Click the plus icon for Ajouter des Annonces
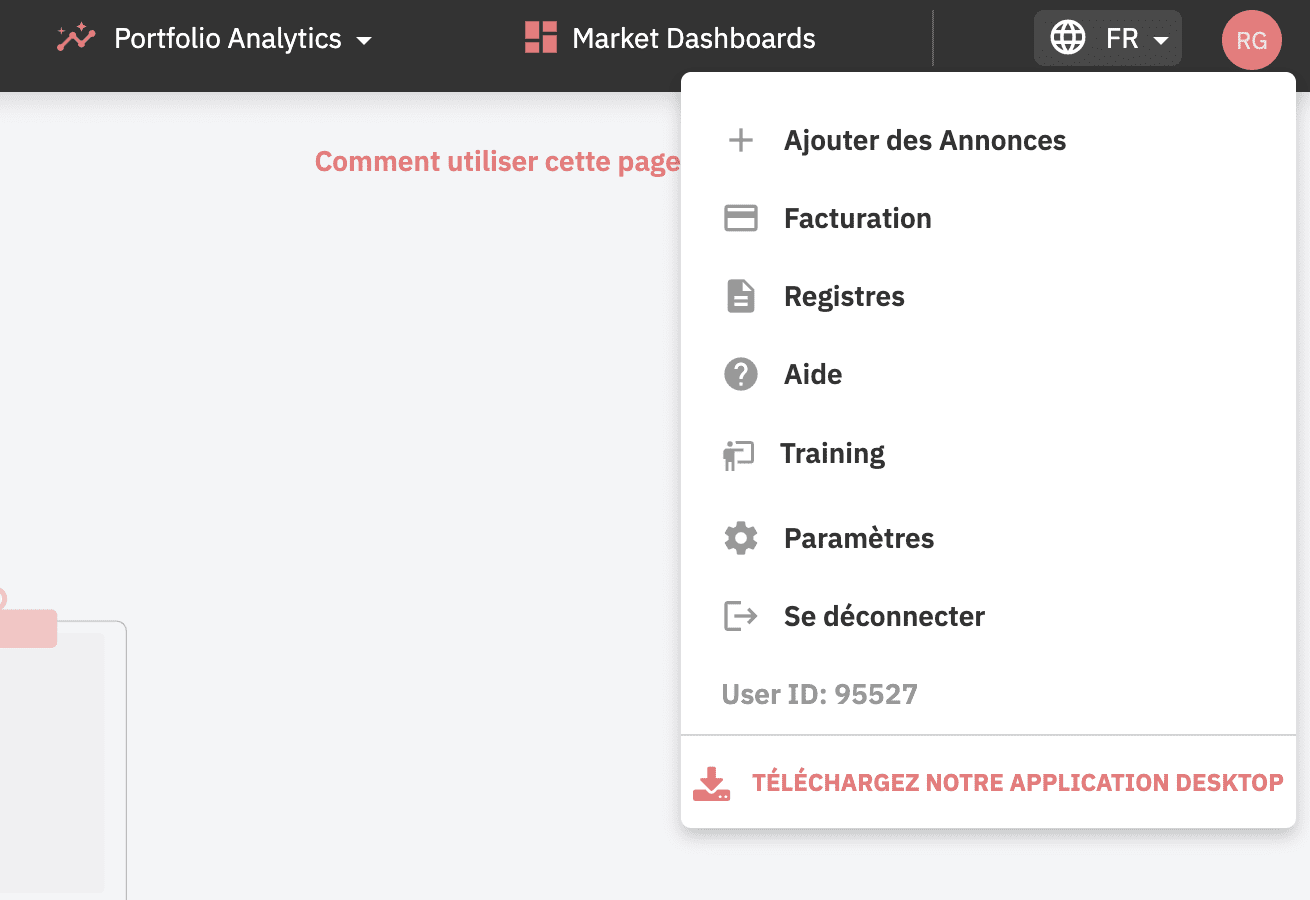1310x900 pixels. tap(741, 140)
